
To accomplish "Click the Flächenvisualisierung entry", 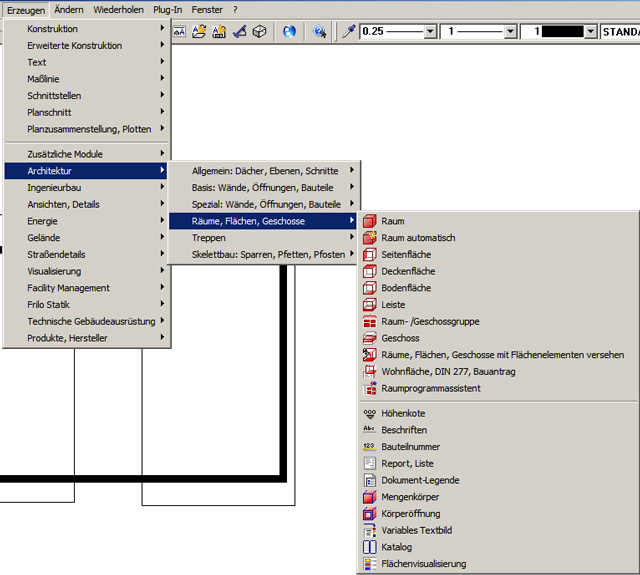I will pos(423,564).
